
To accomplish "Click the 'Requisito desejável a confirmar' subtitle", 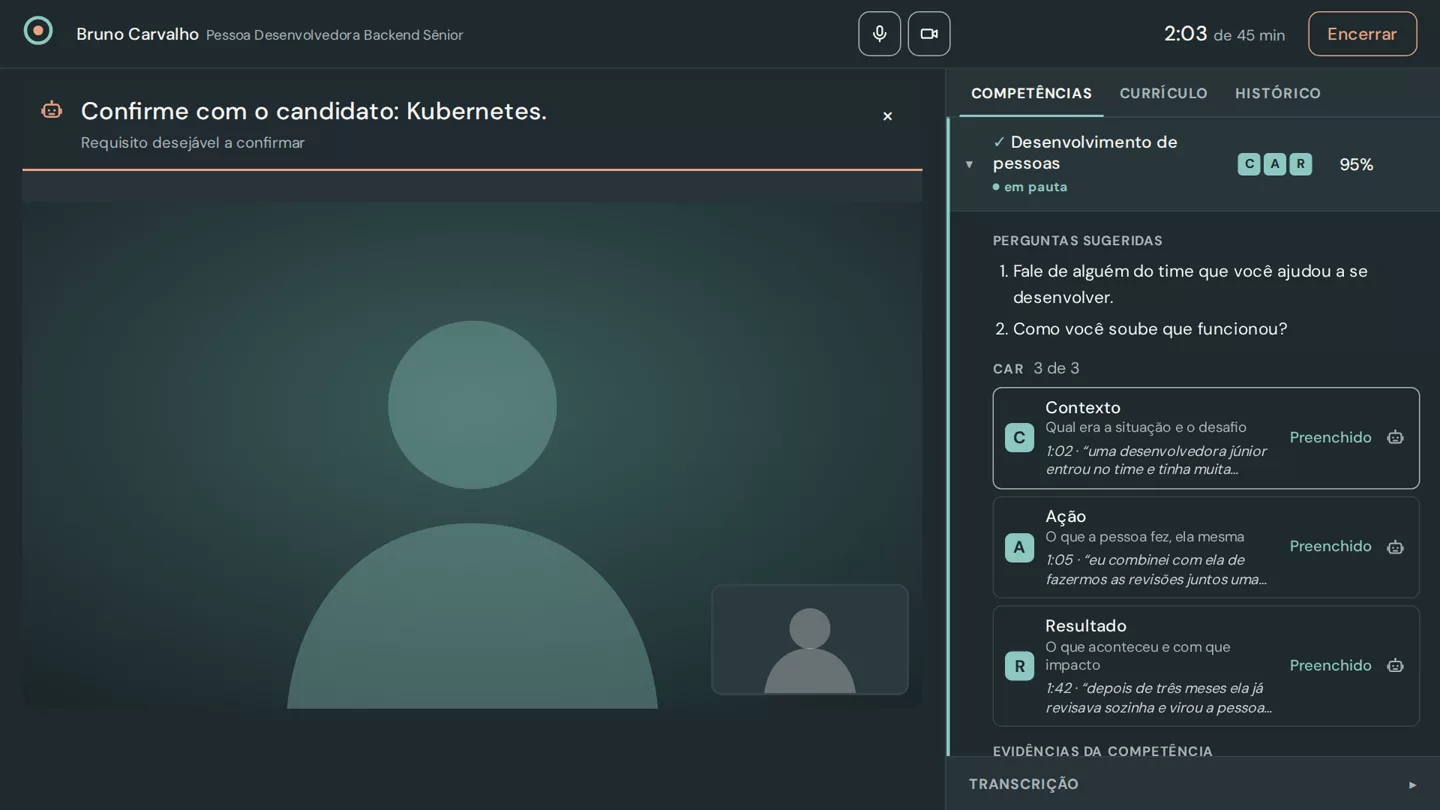I will pyautogui.click(x=193, y=143).
